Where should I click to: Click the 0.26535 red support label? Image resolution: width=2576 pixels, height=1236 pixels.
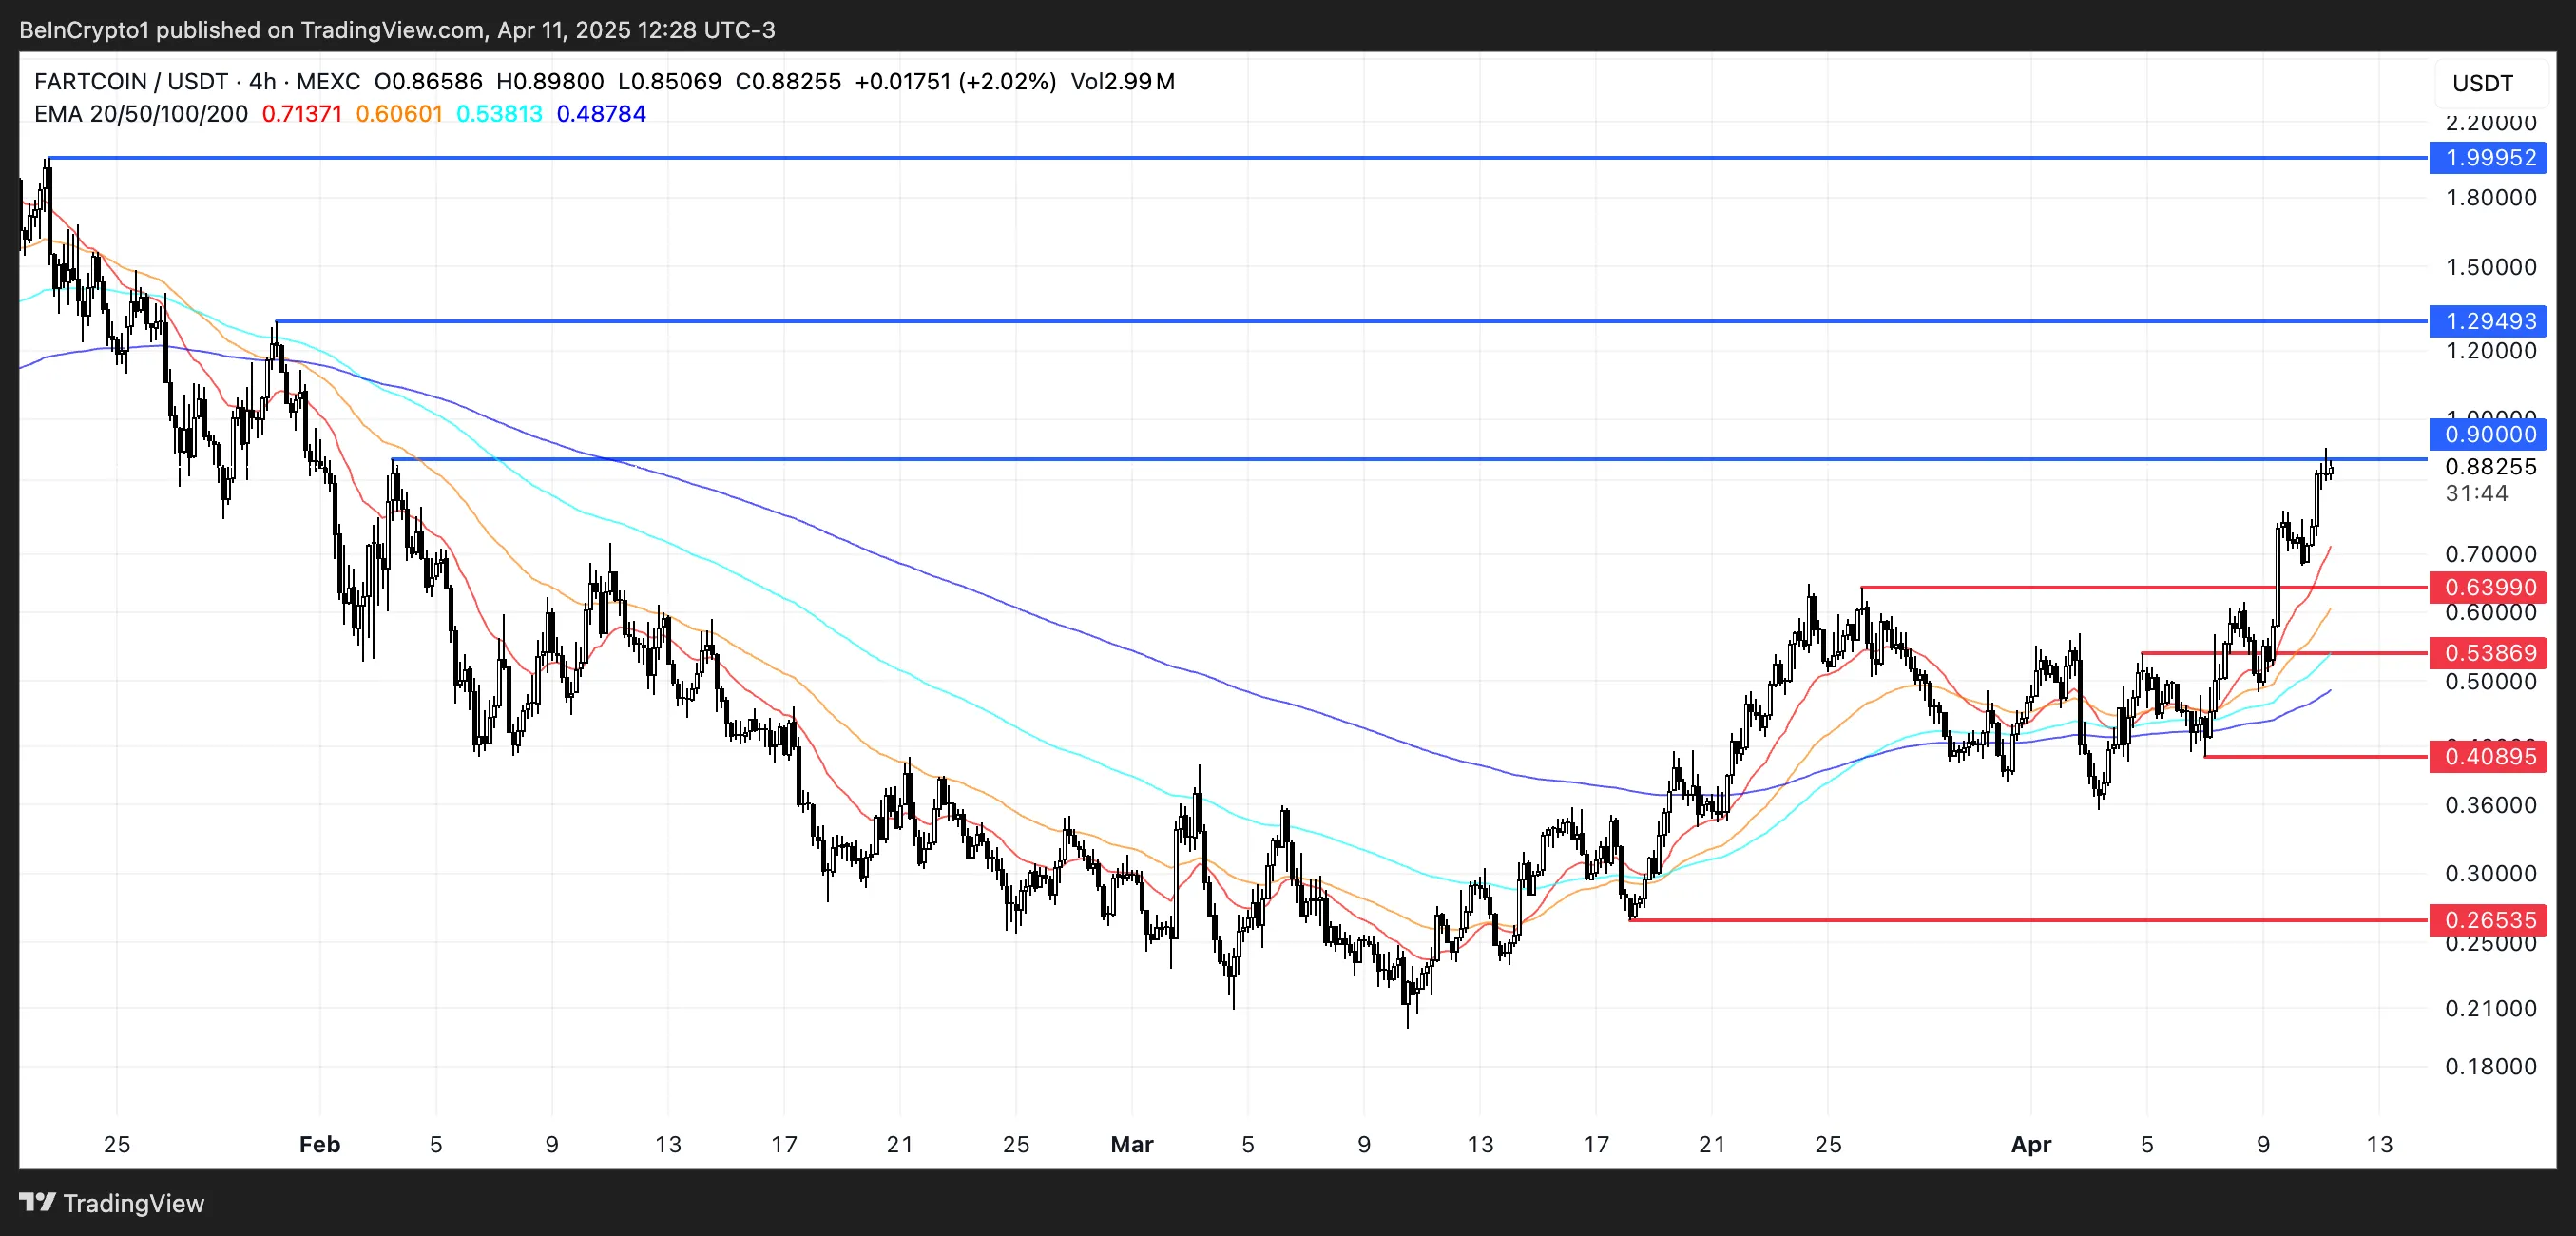(x=2489, y=919)
